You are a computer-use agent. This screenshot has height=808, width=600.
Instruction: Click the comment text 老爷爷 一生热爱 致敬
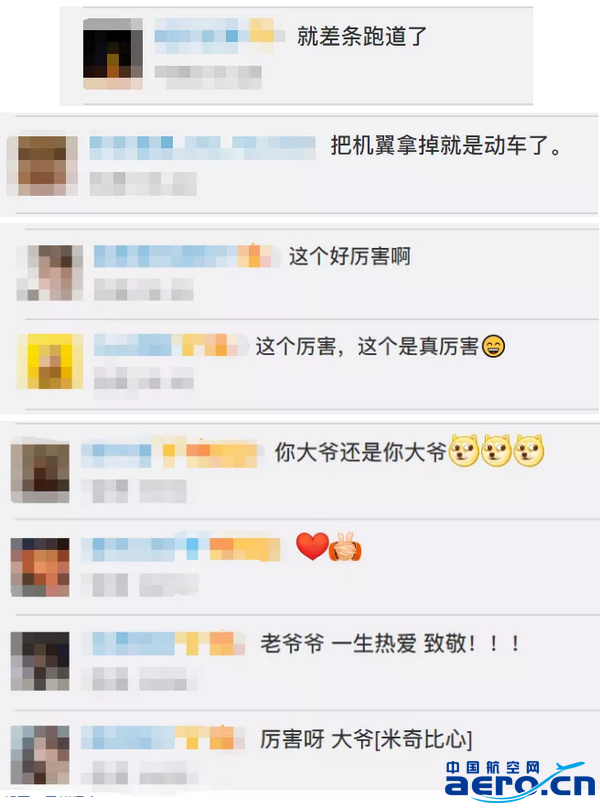coord(390,644)
